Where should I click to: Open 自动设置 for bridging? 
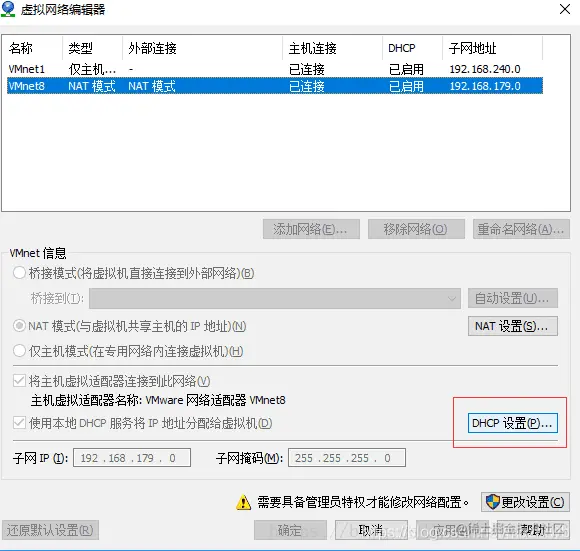[x=513, y=298]
